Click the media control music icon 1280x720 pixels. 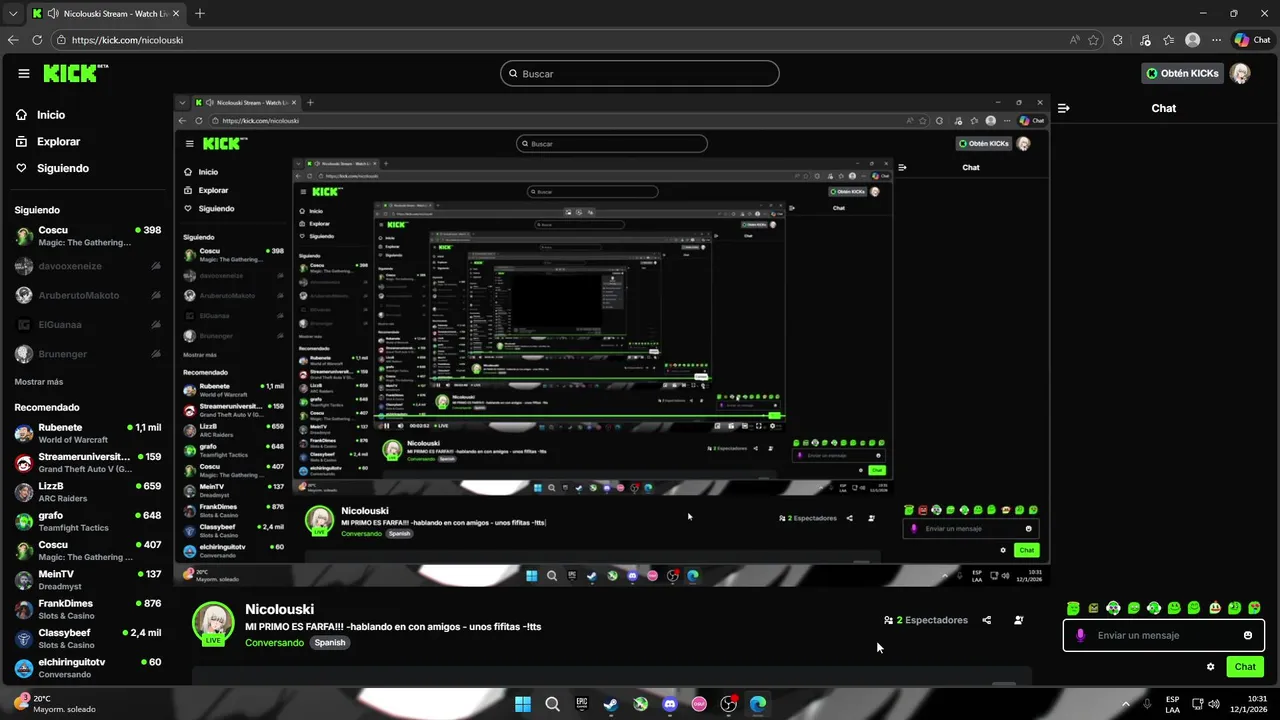pos(1144,40)
